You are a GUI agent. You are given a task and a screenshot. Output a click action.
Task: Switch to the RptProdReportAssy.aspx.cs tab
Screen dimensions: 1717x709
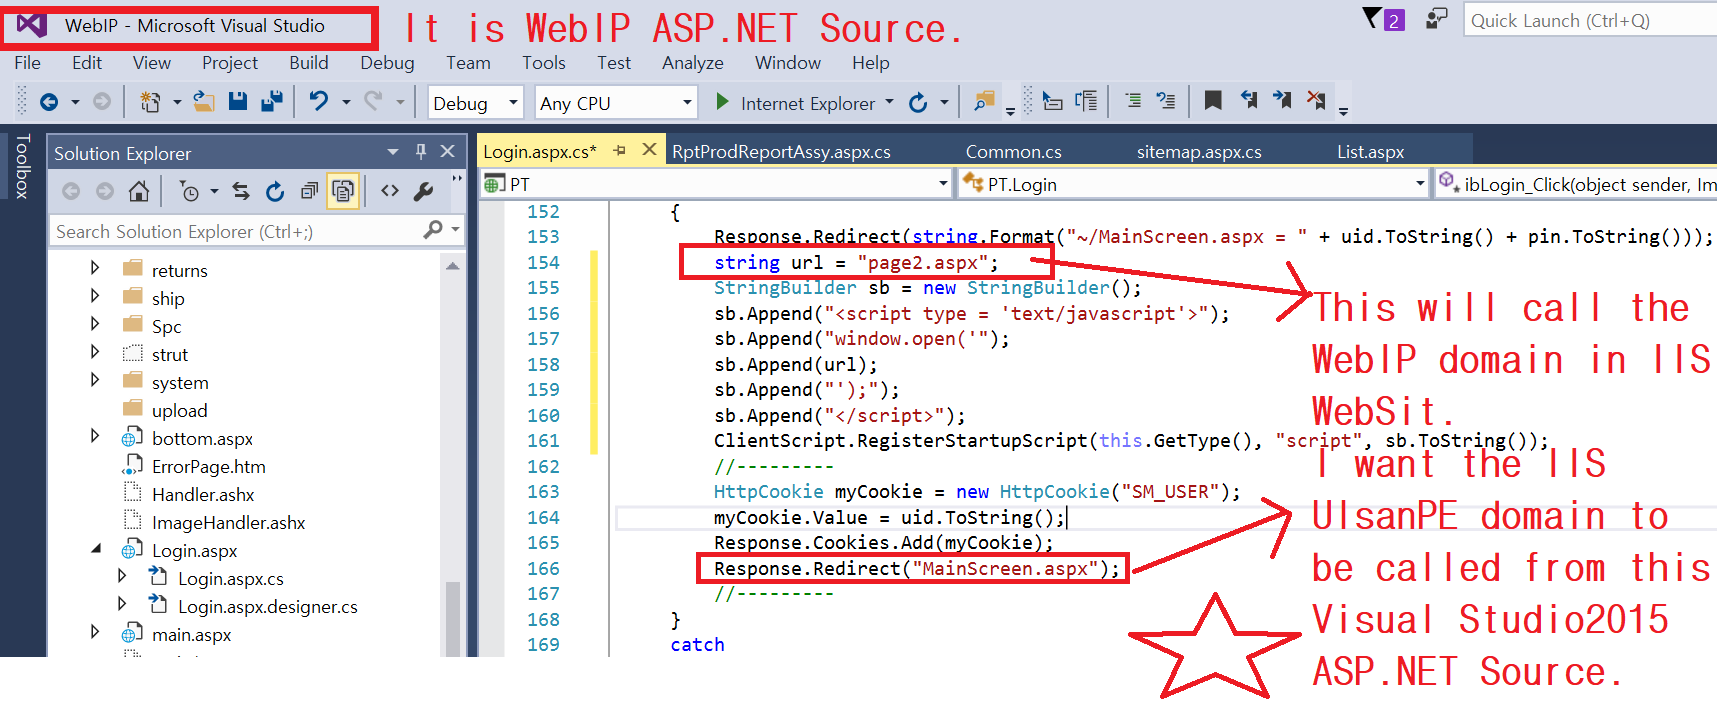(781, 152)
